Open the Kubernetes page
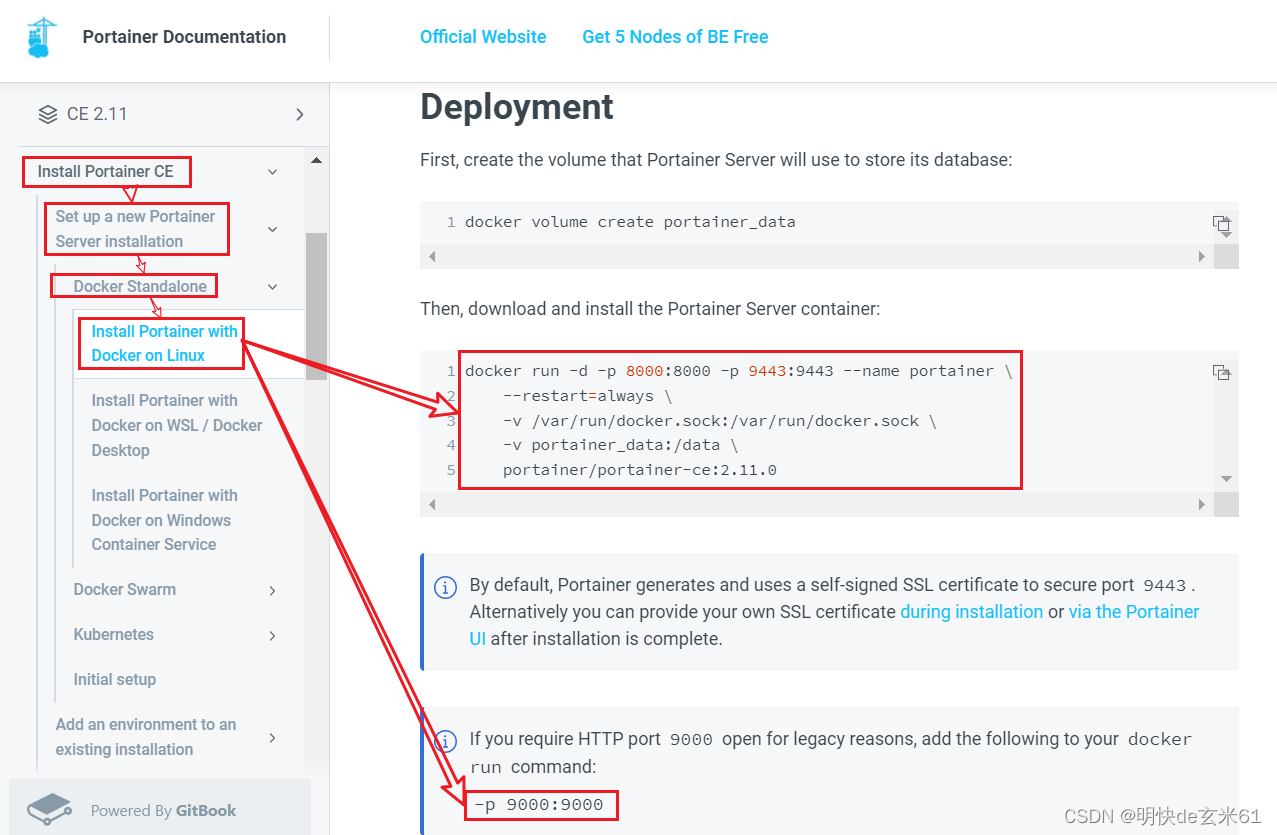Screen dimensions: 1277x835 (x=114, y=634)
